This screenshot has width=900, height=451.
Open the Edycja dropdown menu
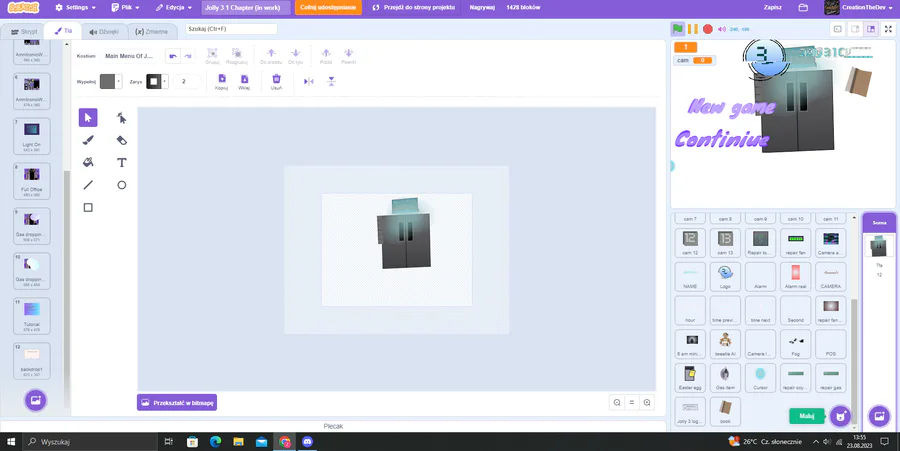tap(173, 7)
